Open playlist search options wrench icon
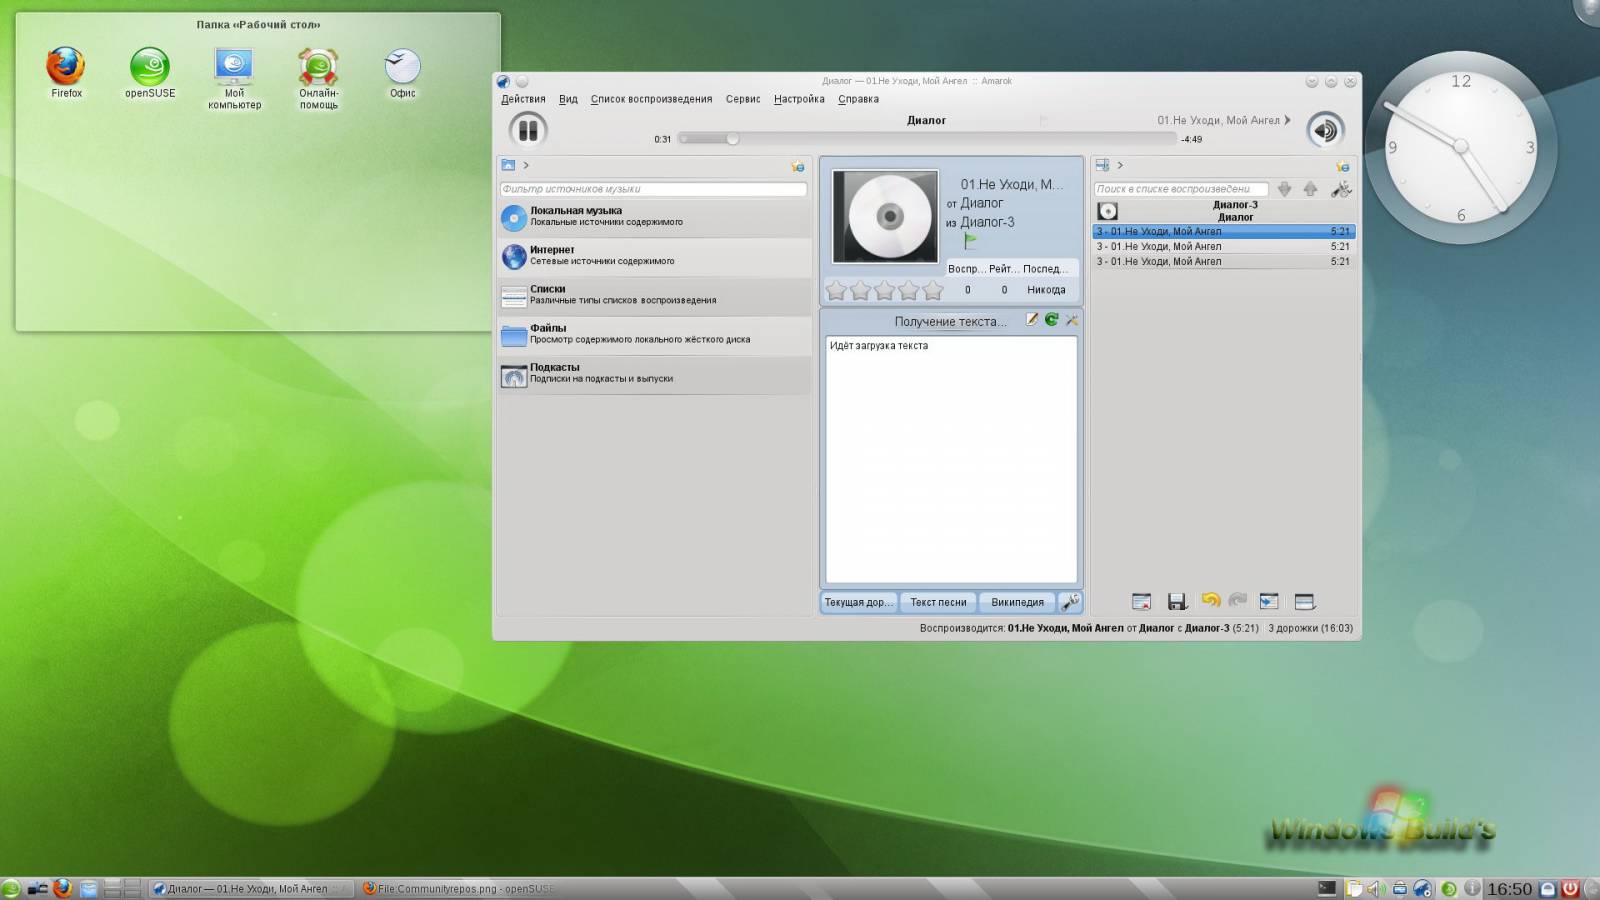The height and width of the screenshot is (900, 1600). coord(1341,188)
